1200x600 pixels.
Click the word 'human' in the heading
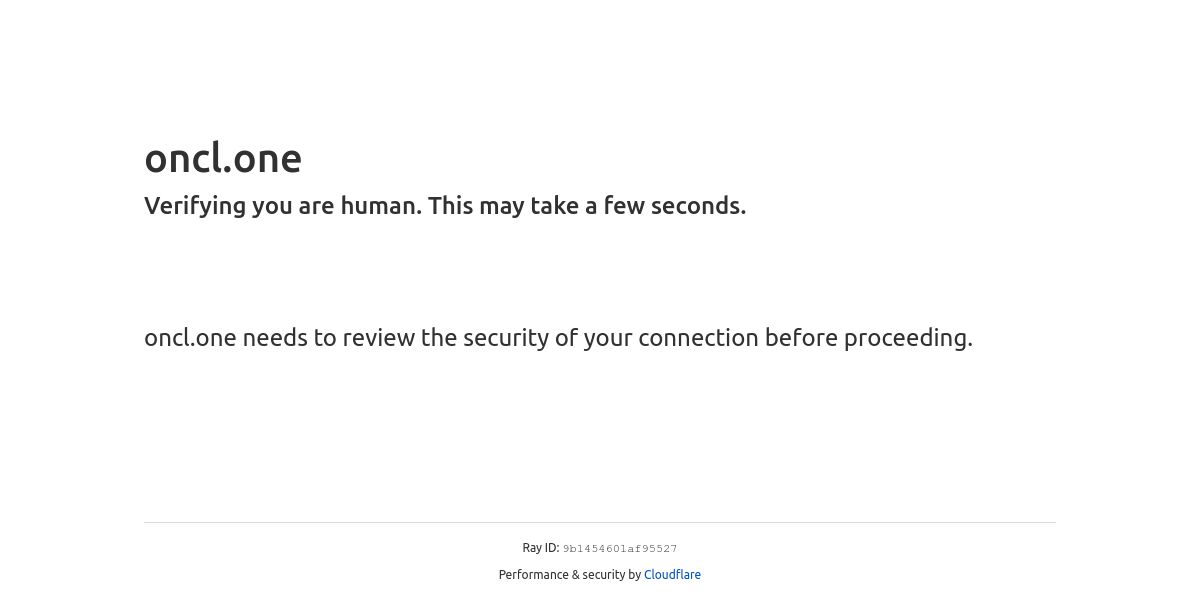point(380,206)
